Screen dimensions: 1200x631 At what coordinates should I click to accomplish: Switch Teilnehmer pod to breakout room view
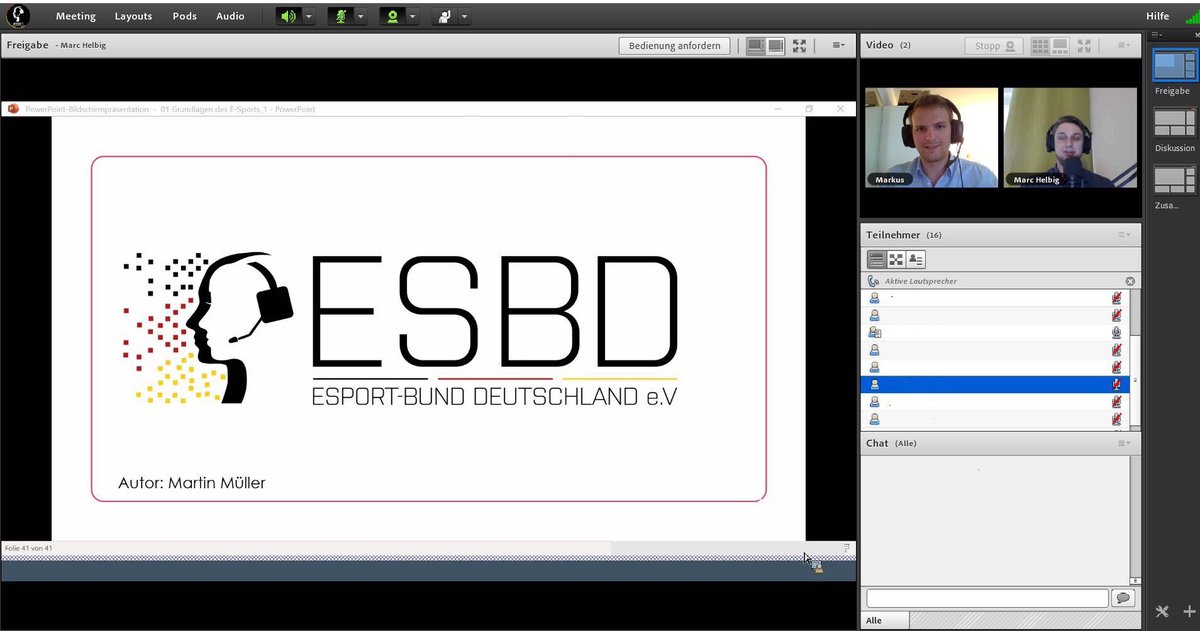[x=896, y=259]
